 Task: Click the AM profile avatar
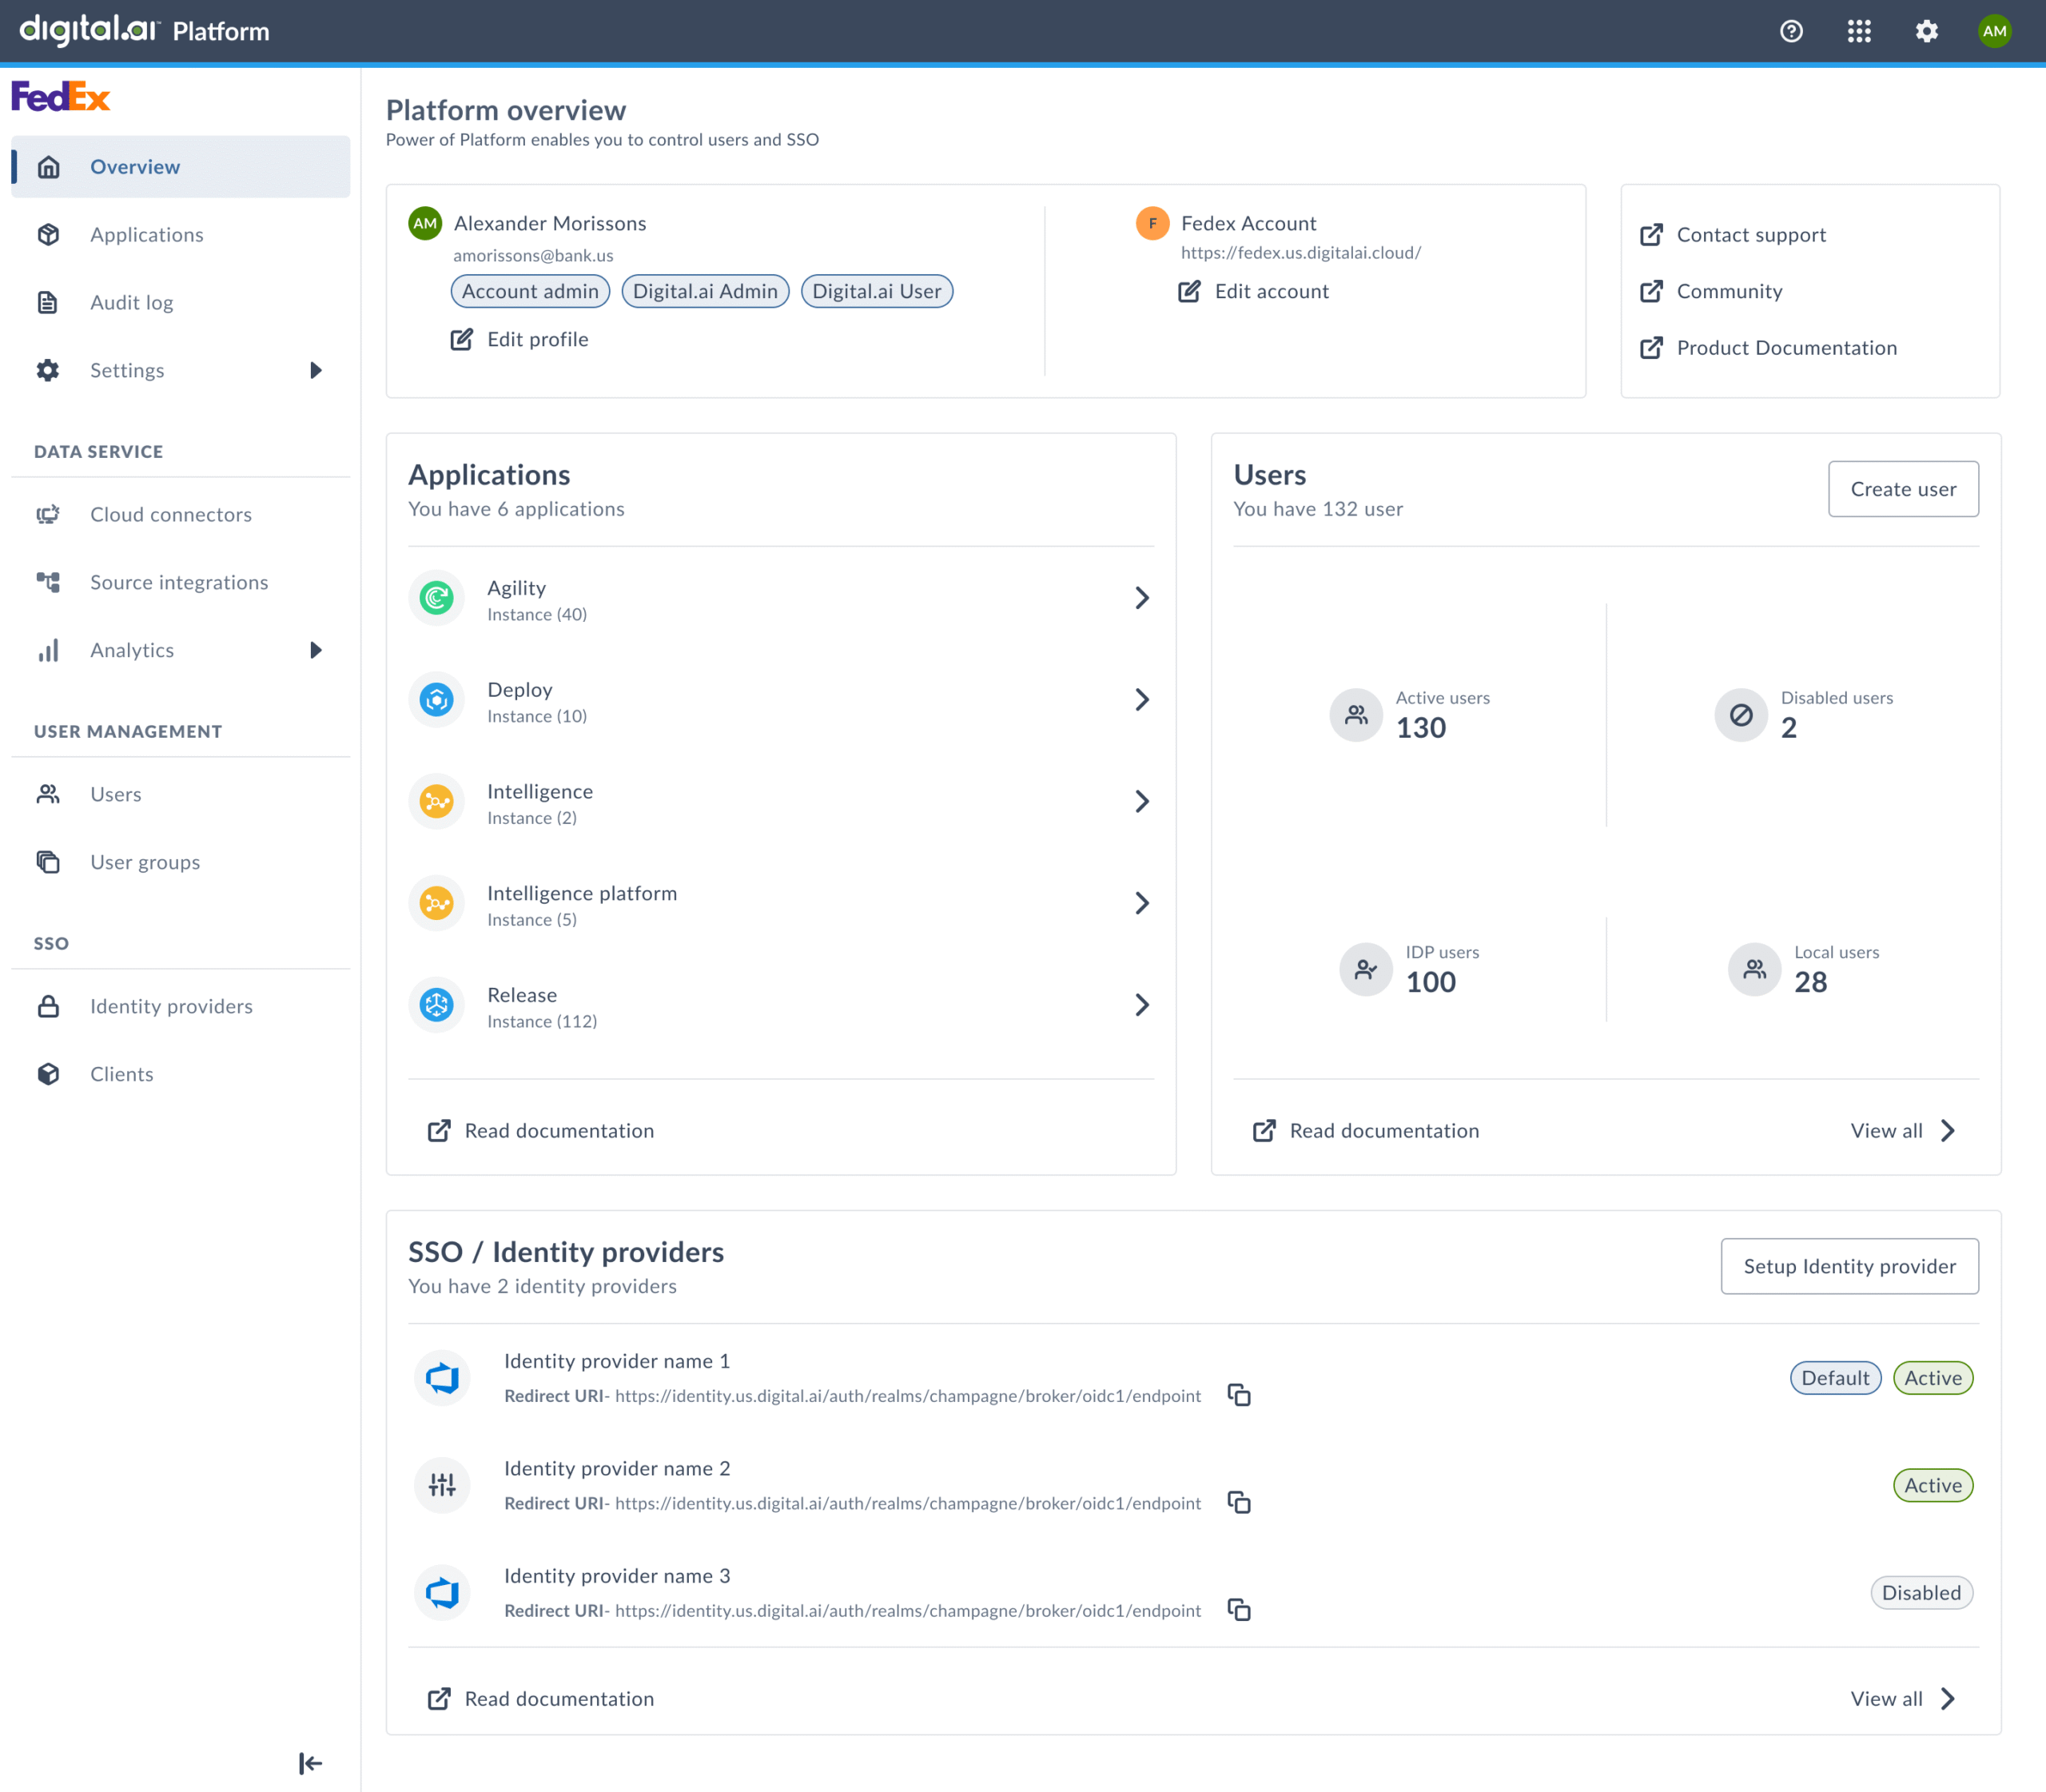coord(1994,31)
